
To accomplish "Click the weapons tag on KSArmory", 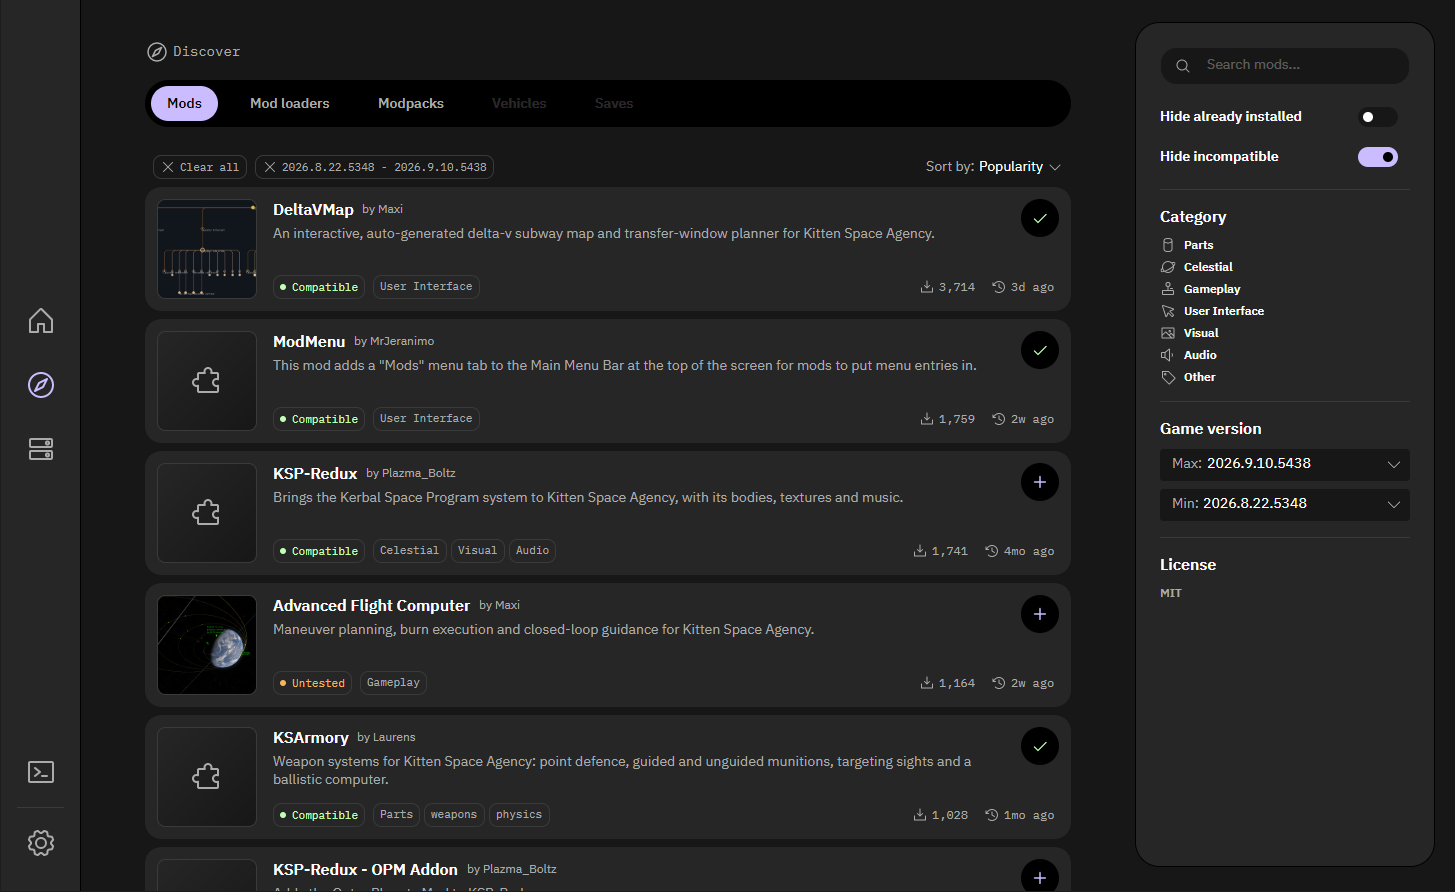I will point(454,815).
